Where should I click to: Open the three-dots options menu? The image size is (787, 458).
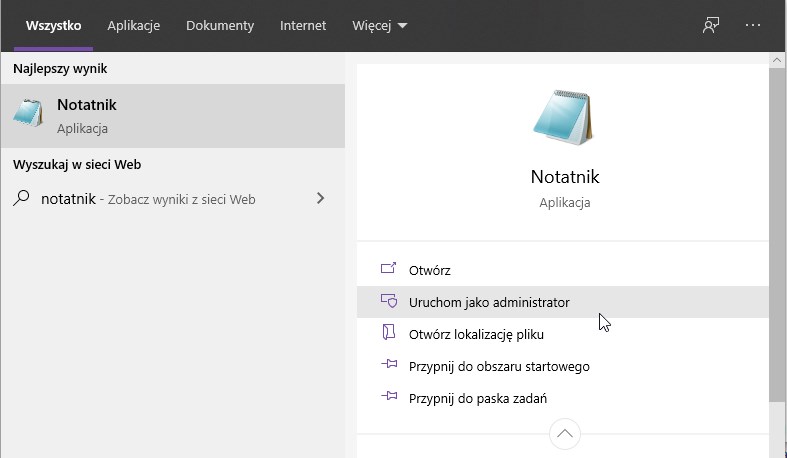pos(753,25)
